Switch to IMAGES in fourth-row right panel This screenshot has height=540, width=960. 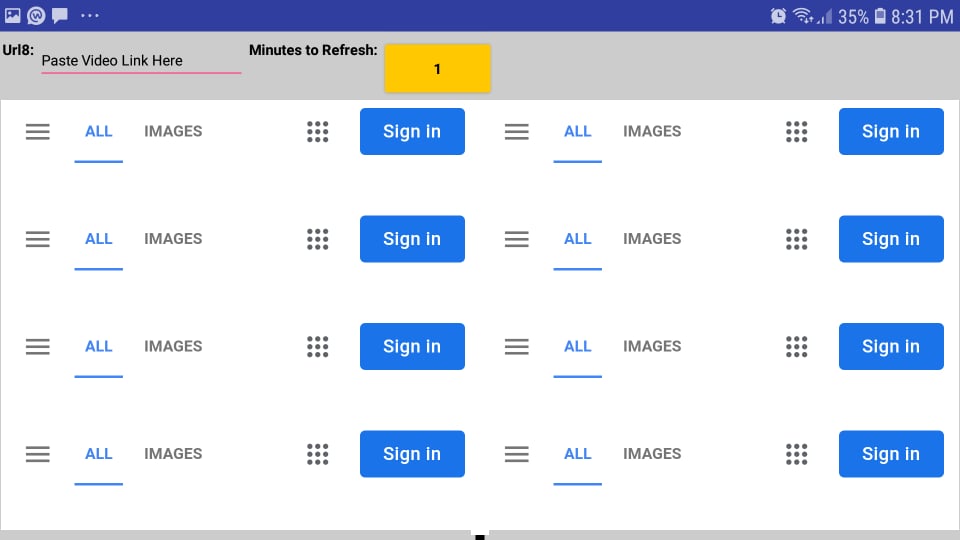coord(652,454)
